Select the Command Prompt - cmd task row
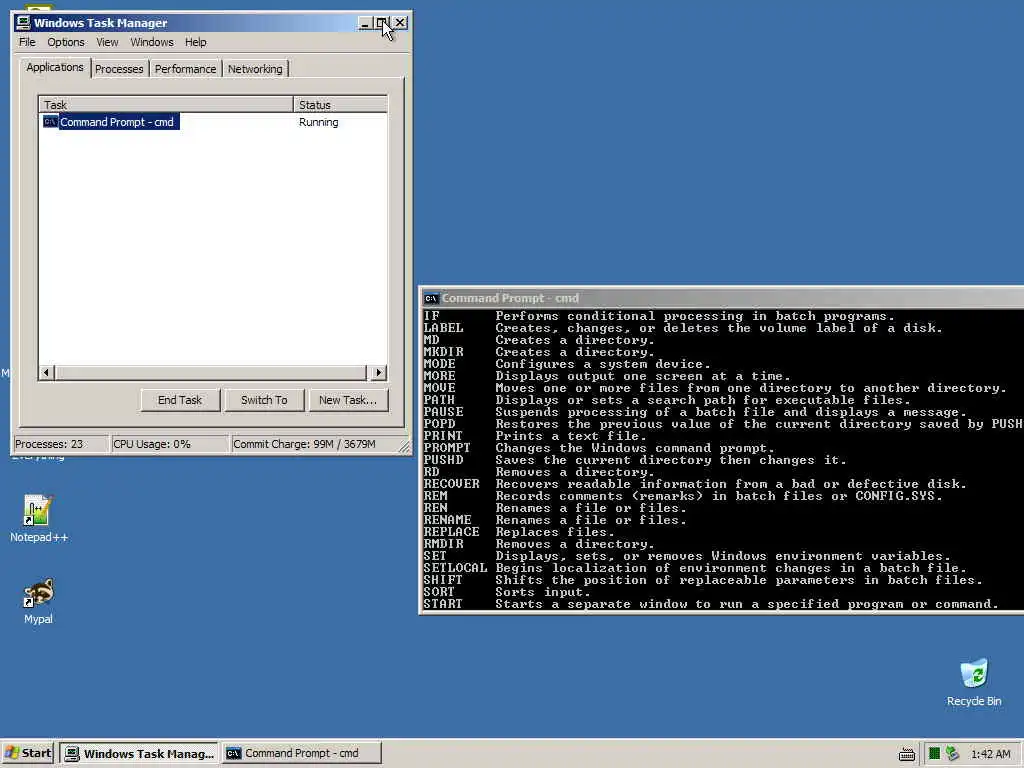 (213, 122)
